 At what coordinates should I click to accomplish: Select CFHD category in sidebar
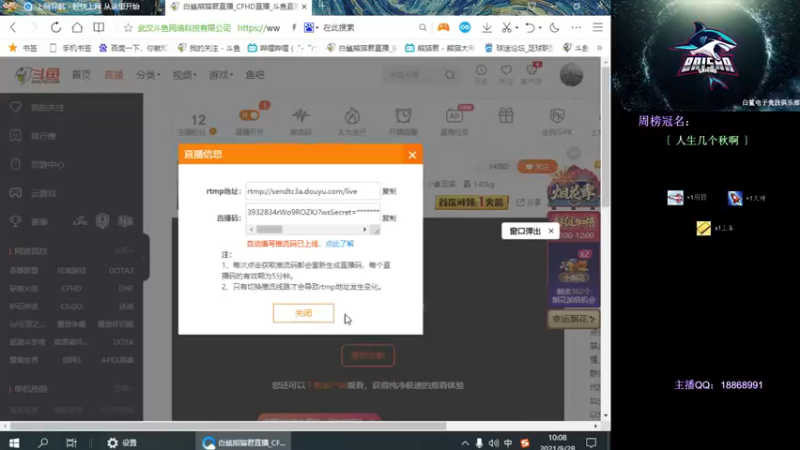pos(71,289)
